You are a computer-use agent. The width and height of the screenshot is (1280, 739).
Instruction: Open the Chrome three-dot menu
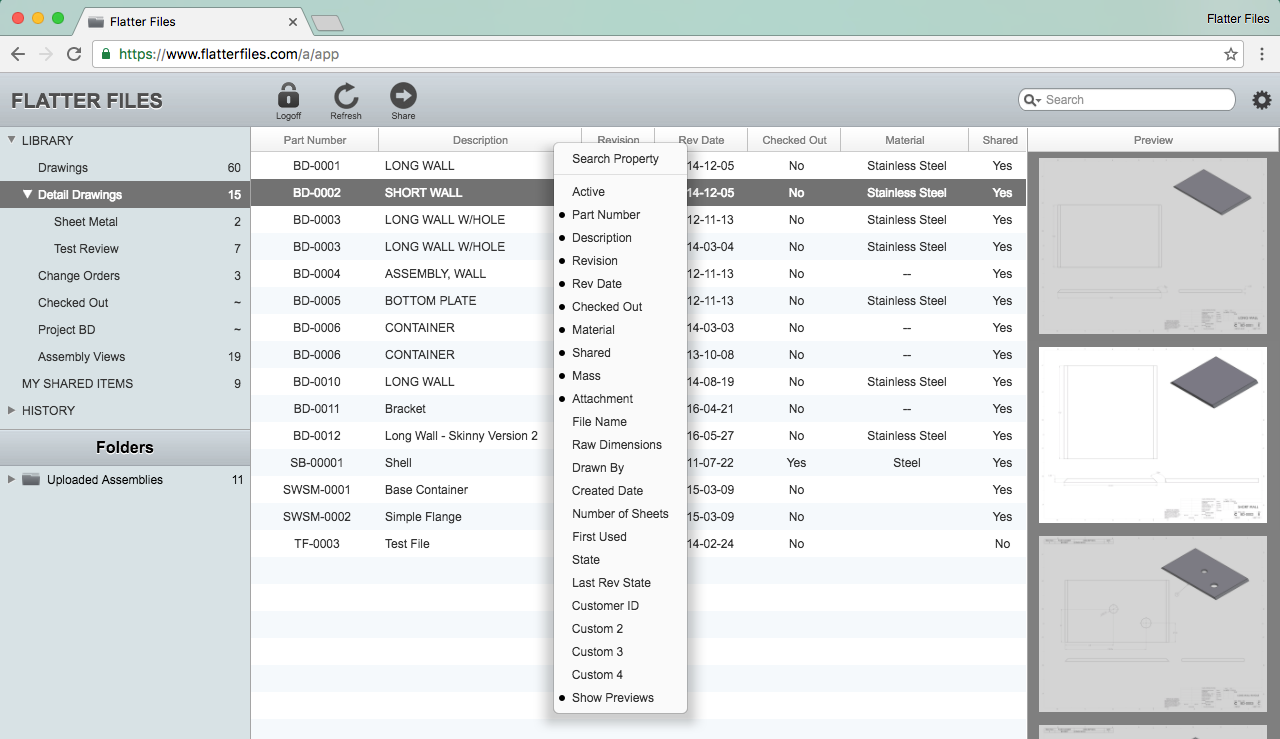pyautogui.click(x=1262, y=54)
